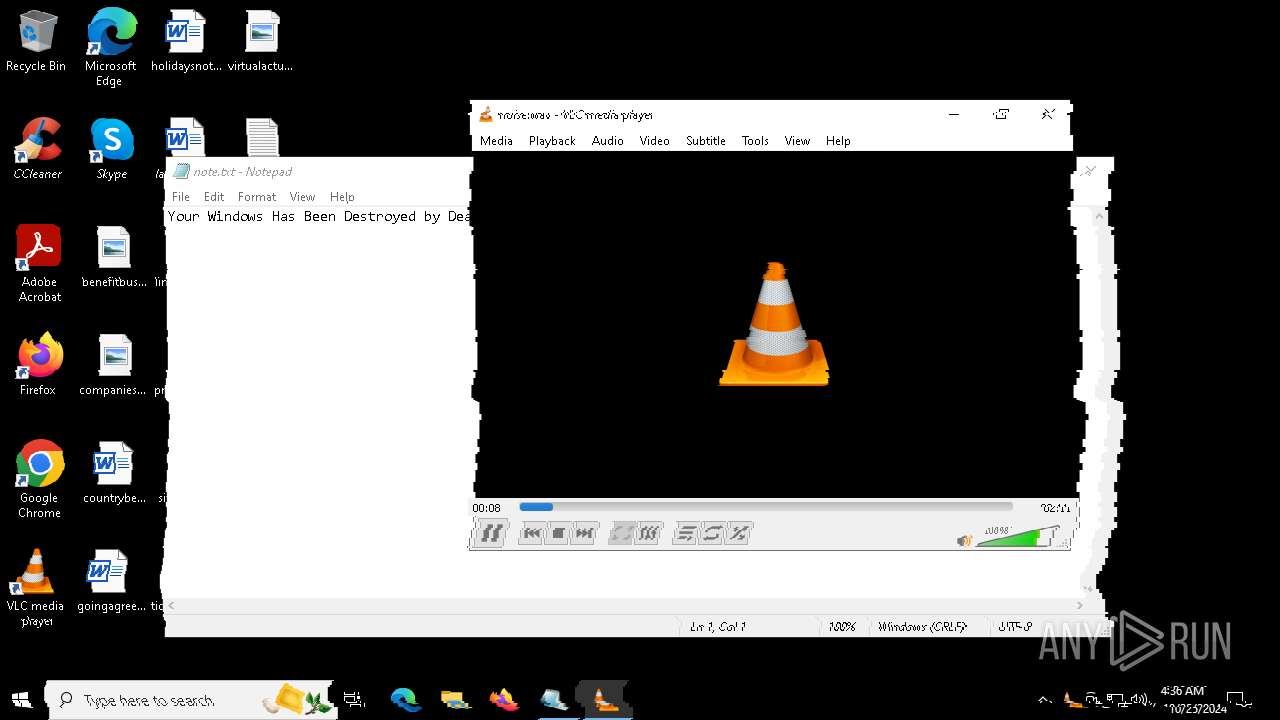Viewport: 1280px width, 720px height.
Task: Open Task View on taskbar
Action: (354, 700)
